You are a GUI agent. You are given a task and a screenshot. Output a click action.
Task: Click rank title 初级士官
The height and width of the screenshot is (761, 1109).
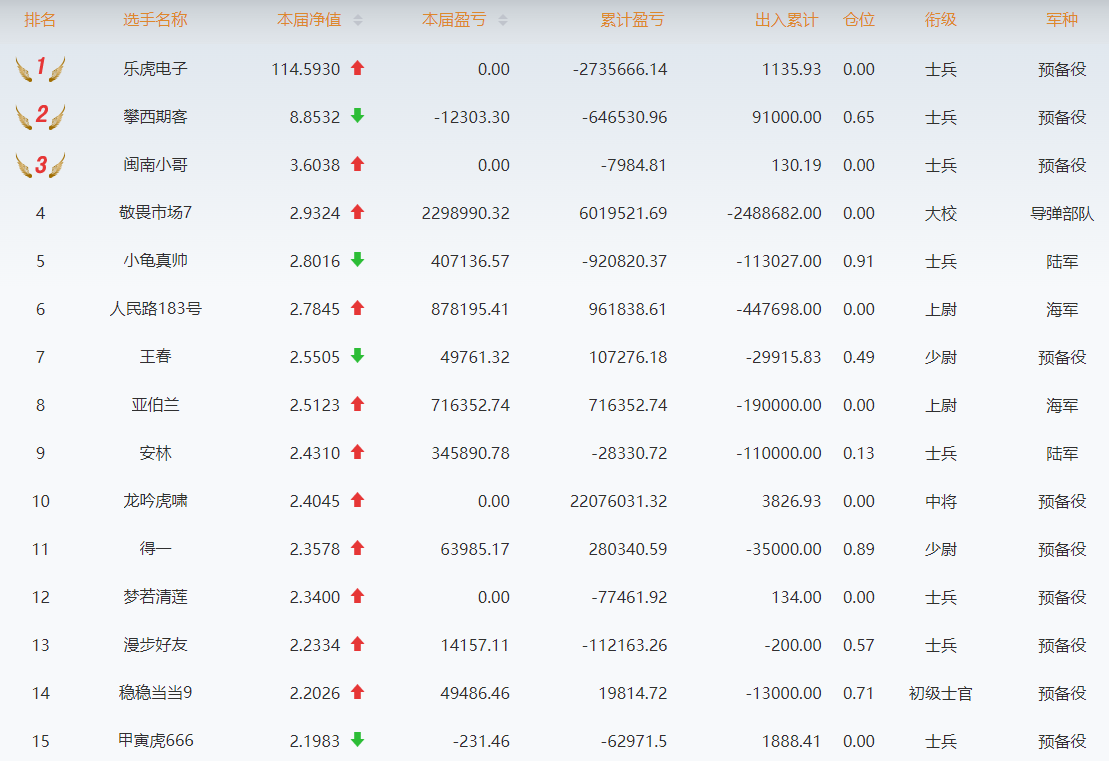941,694
